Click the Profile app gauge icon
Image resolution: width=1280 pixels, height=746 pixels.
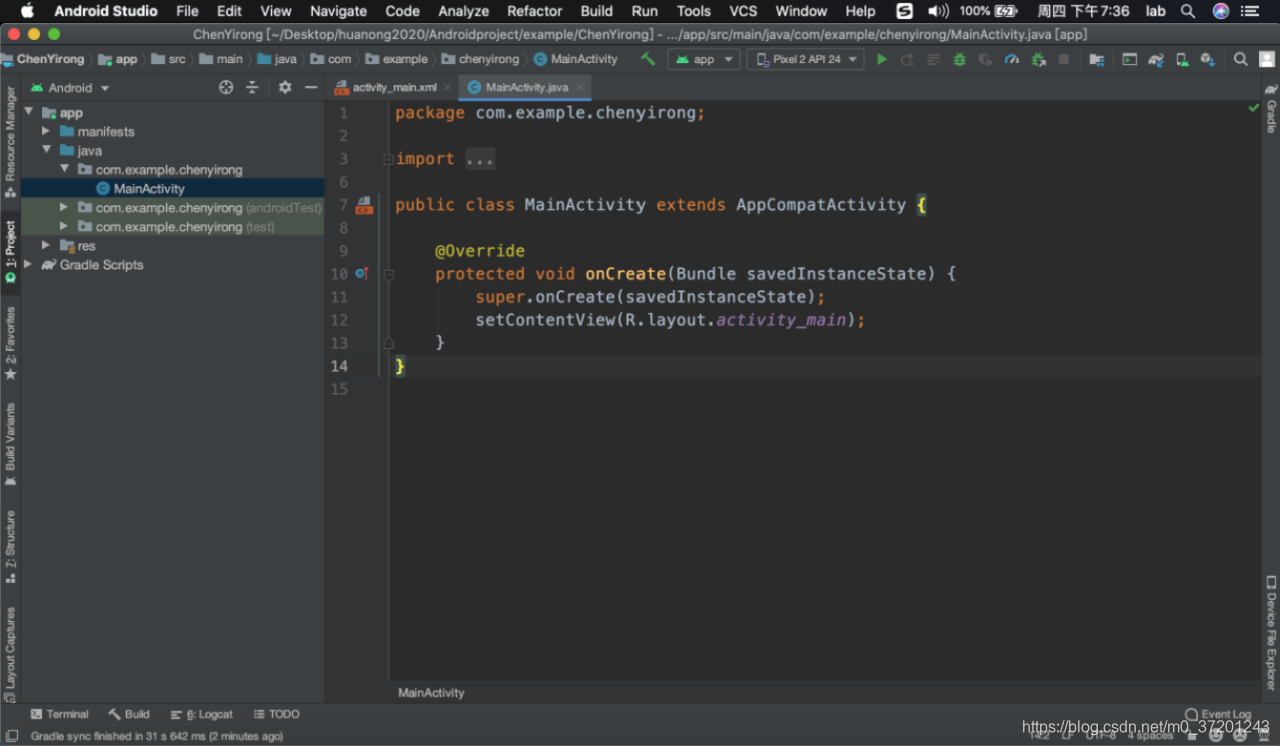(x=1012, y=59)
